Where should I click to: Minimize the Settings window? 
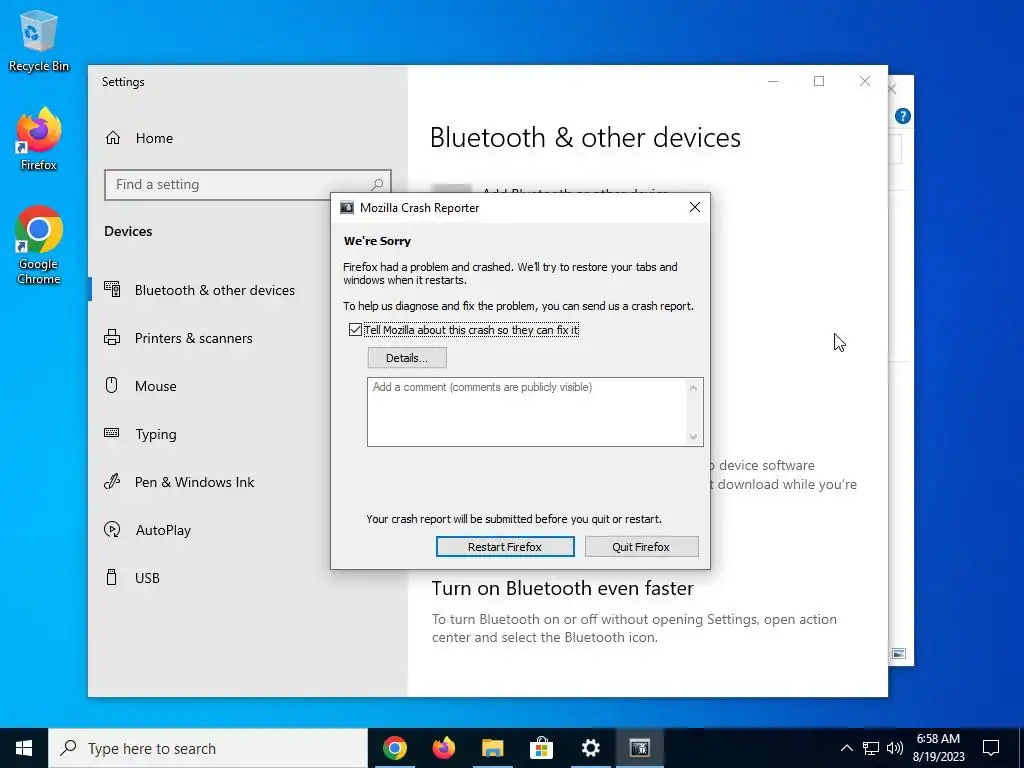coord(773,81)
